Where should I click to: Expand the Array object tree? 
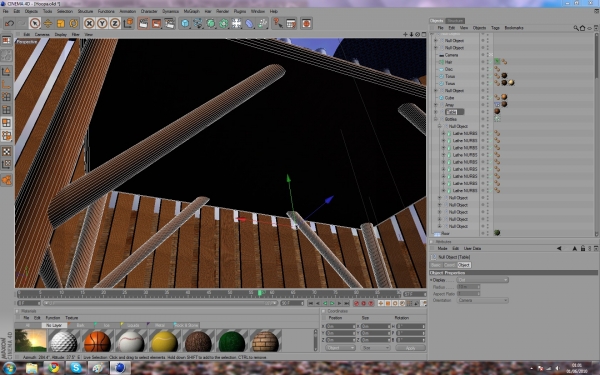pyautogui.click(x=435, y=104)
